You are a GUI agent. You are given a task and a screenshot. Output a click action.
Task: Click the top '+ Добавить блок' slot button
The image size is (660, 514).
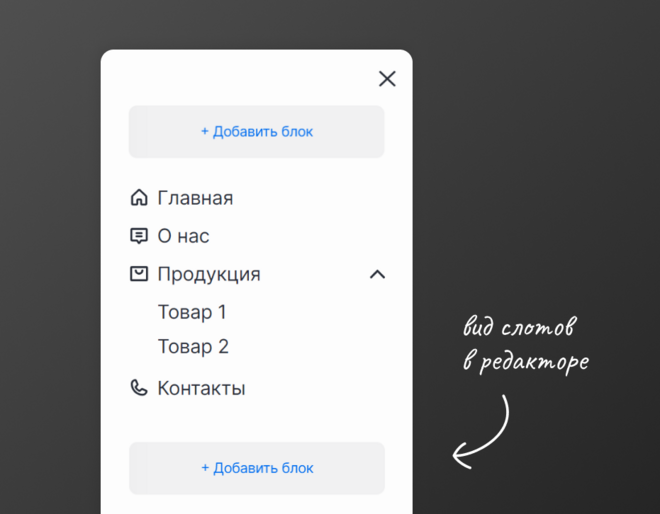pos(257,132)
